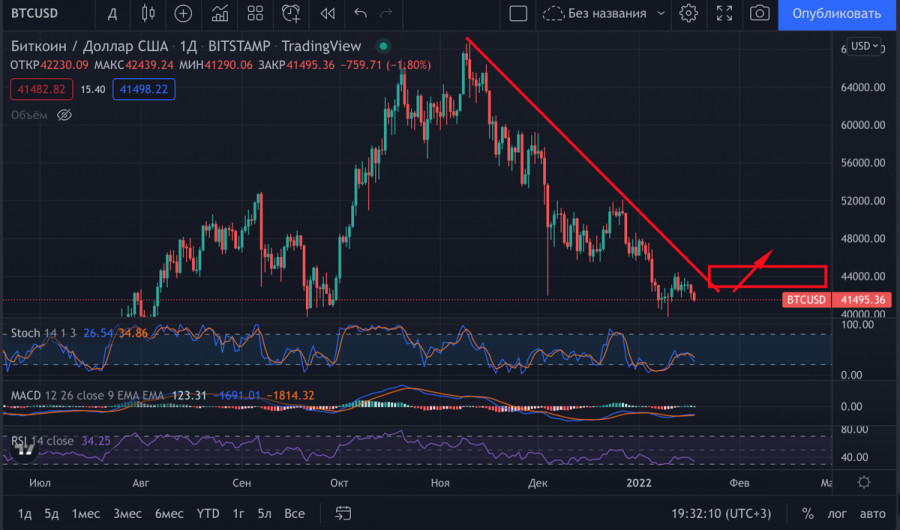This screenshot has height=530, width=900.
Task: Click the 64000.00 price axis label
Action: 863,87
